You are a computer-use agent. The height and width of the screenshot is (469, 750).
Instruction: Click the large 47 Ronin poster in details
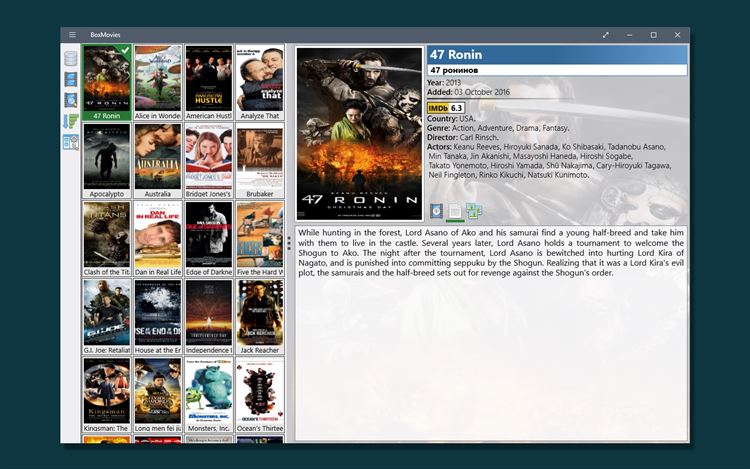pyautogui.click(x=359, y=133)
